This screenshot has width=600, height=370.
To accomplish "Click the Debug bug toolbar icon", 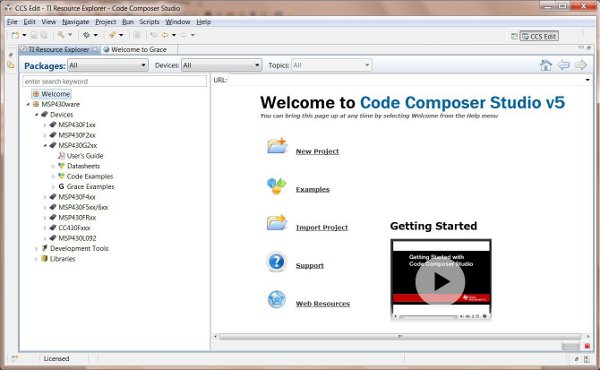I will tap(86, 35).
